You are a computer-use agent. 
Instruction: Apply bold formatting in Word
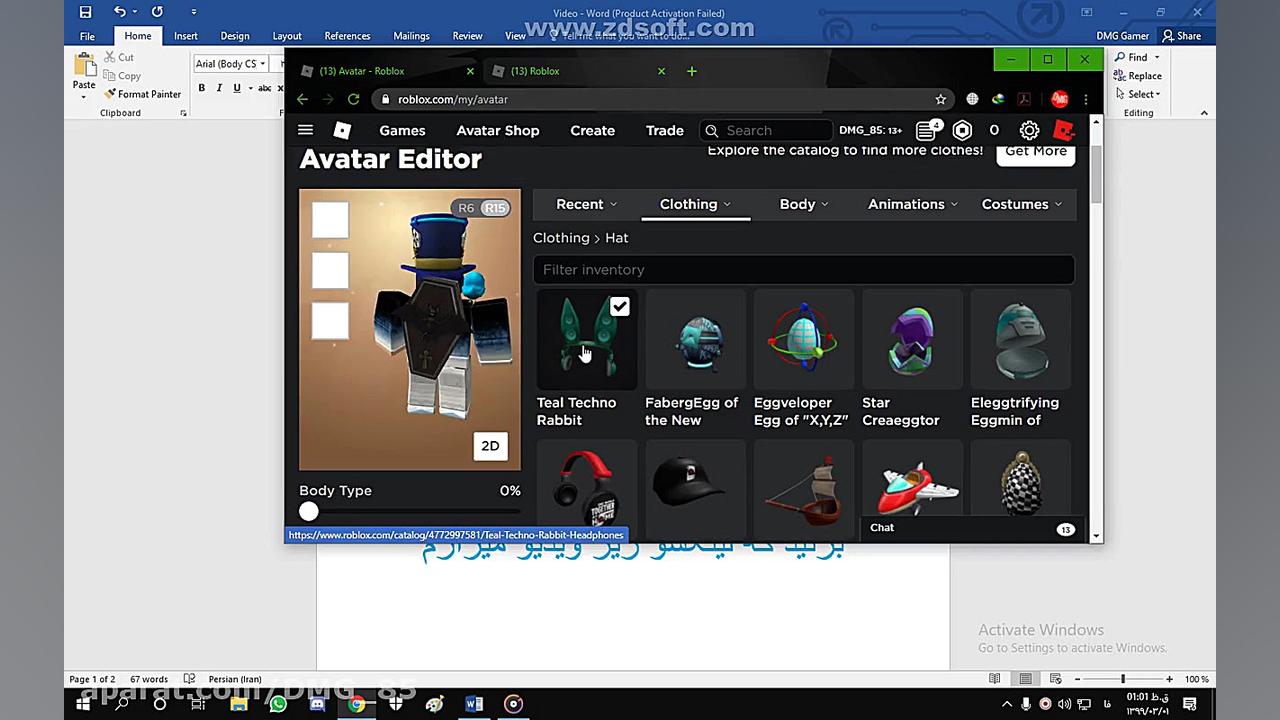201,88
